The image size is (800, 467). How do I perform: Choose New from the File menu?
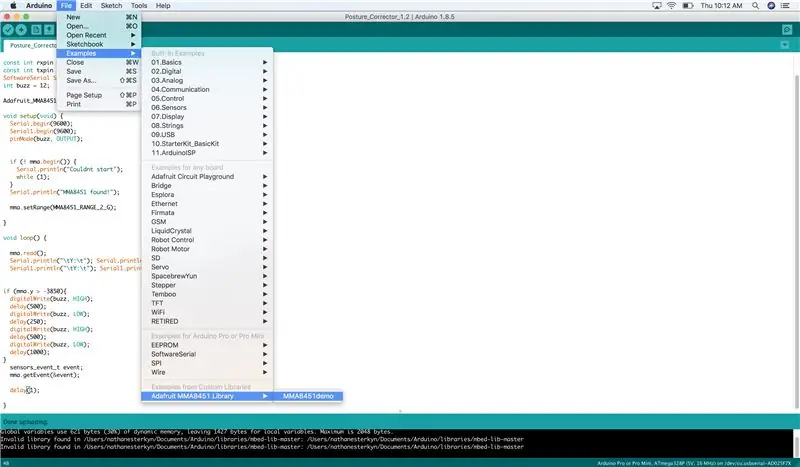point(99,17)
